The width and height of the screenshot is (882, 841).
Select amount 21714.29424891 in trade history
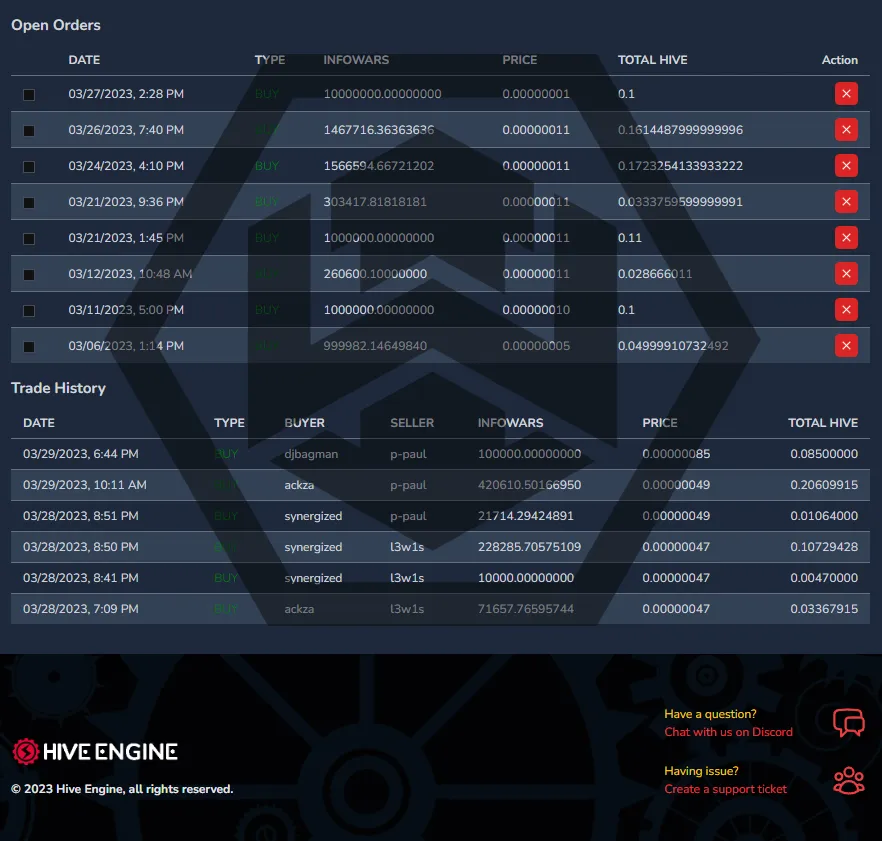tap(526, 516)
